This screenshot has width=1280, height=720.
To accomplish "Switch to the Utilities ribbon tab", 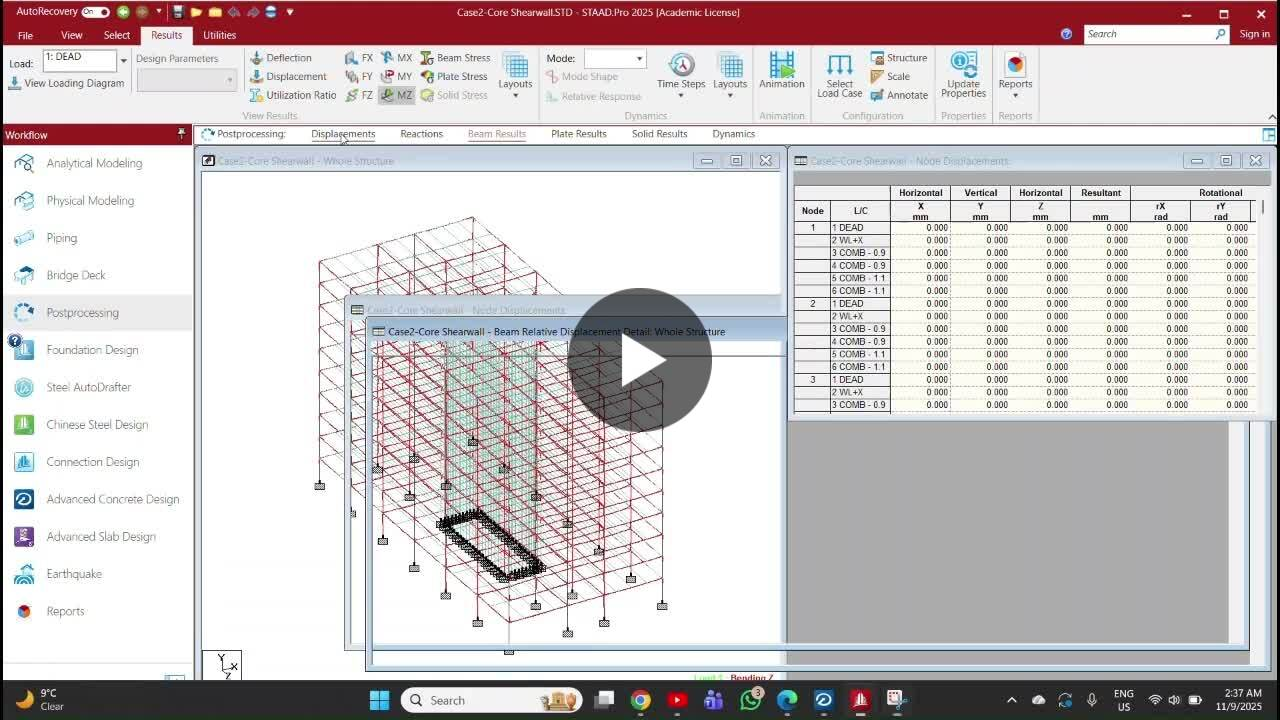I will [220, 35].
